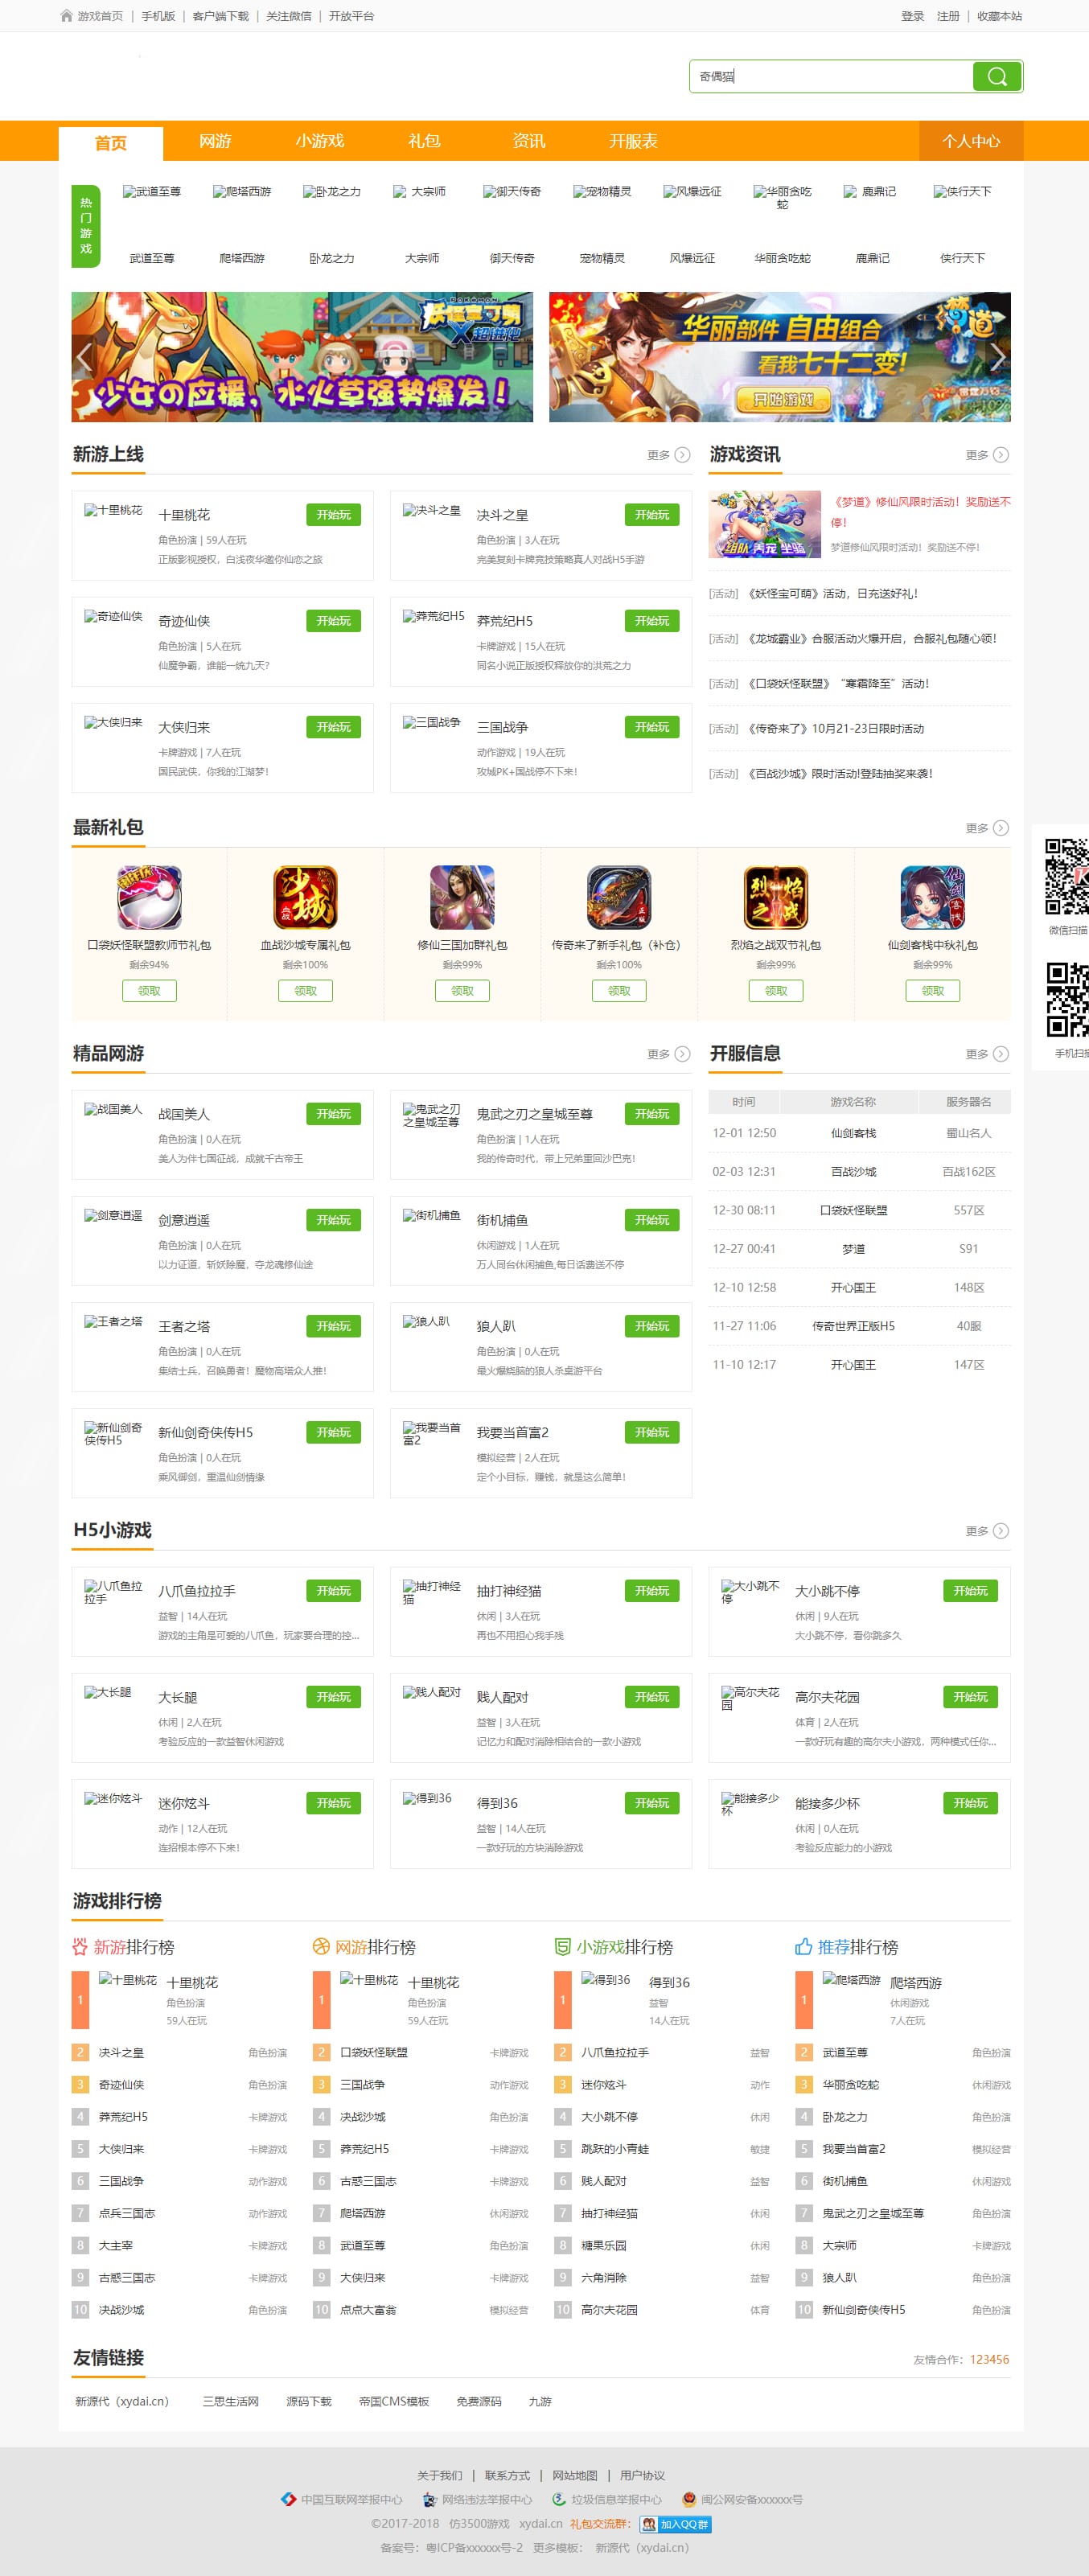Click the home icon beside 游戏首页
1089x2576 pixels.
coord(66,16)
